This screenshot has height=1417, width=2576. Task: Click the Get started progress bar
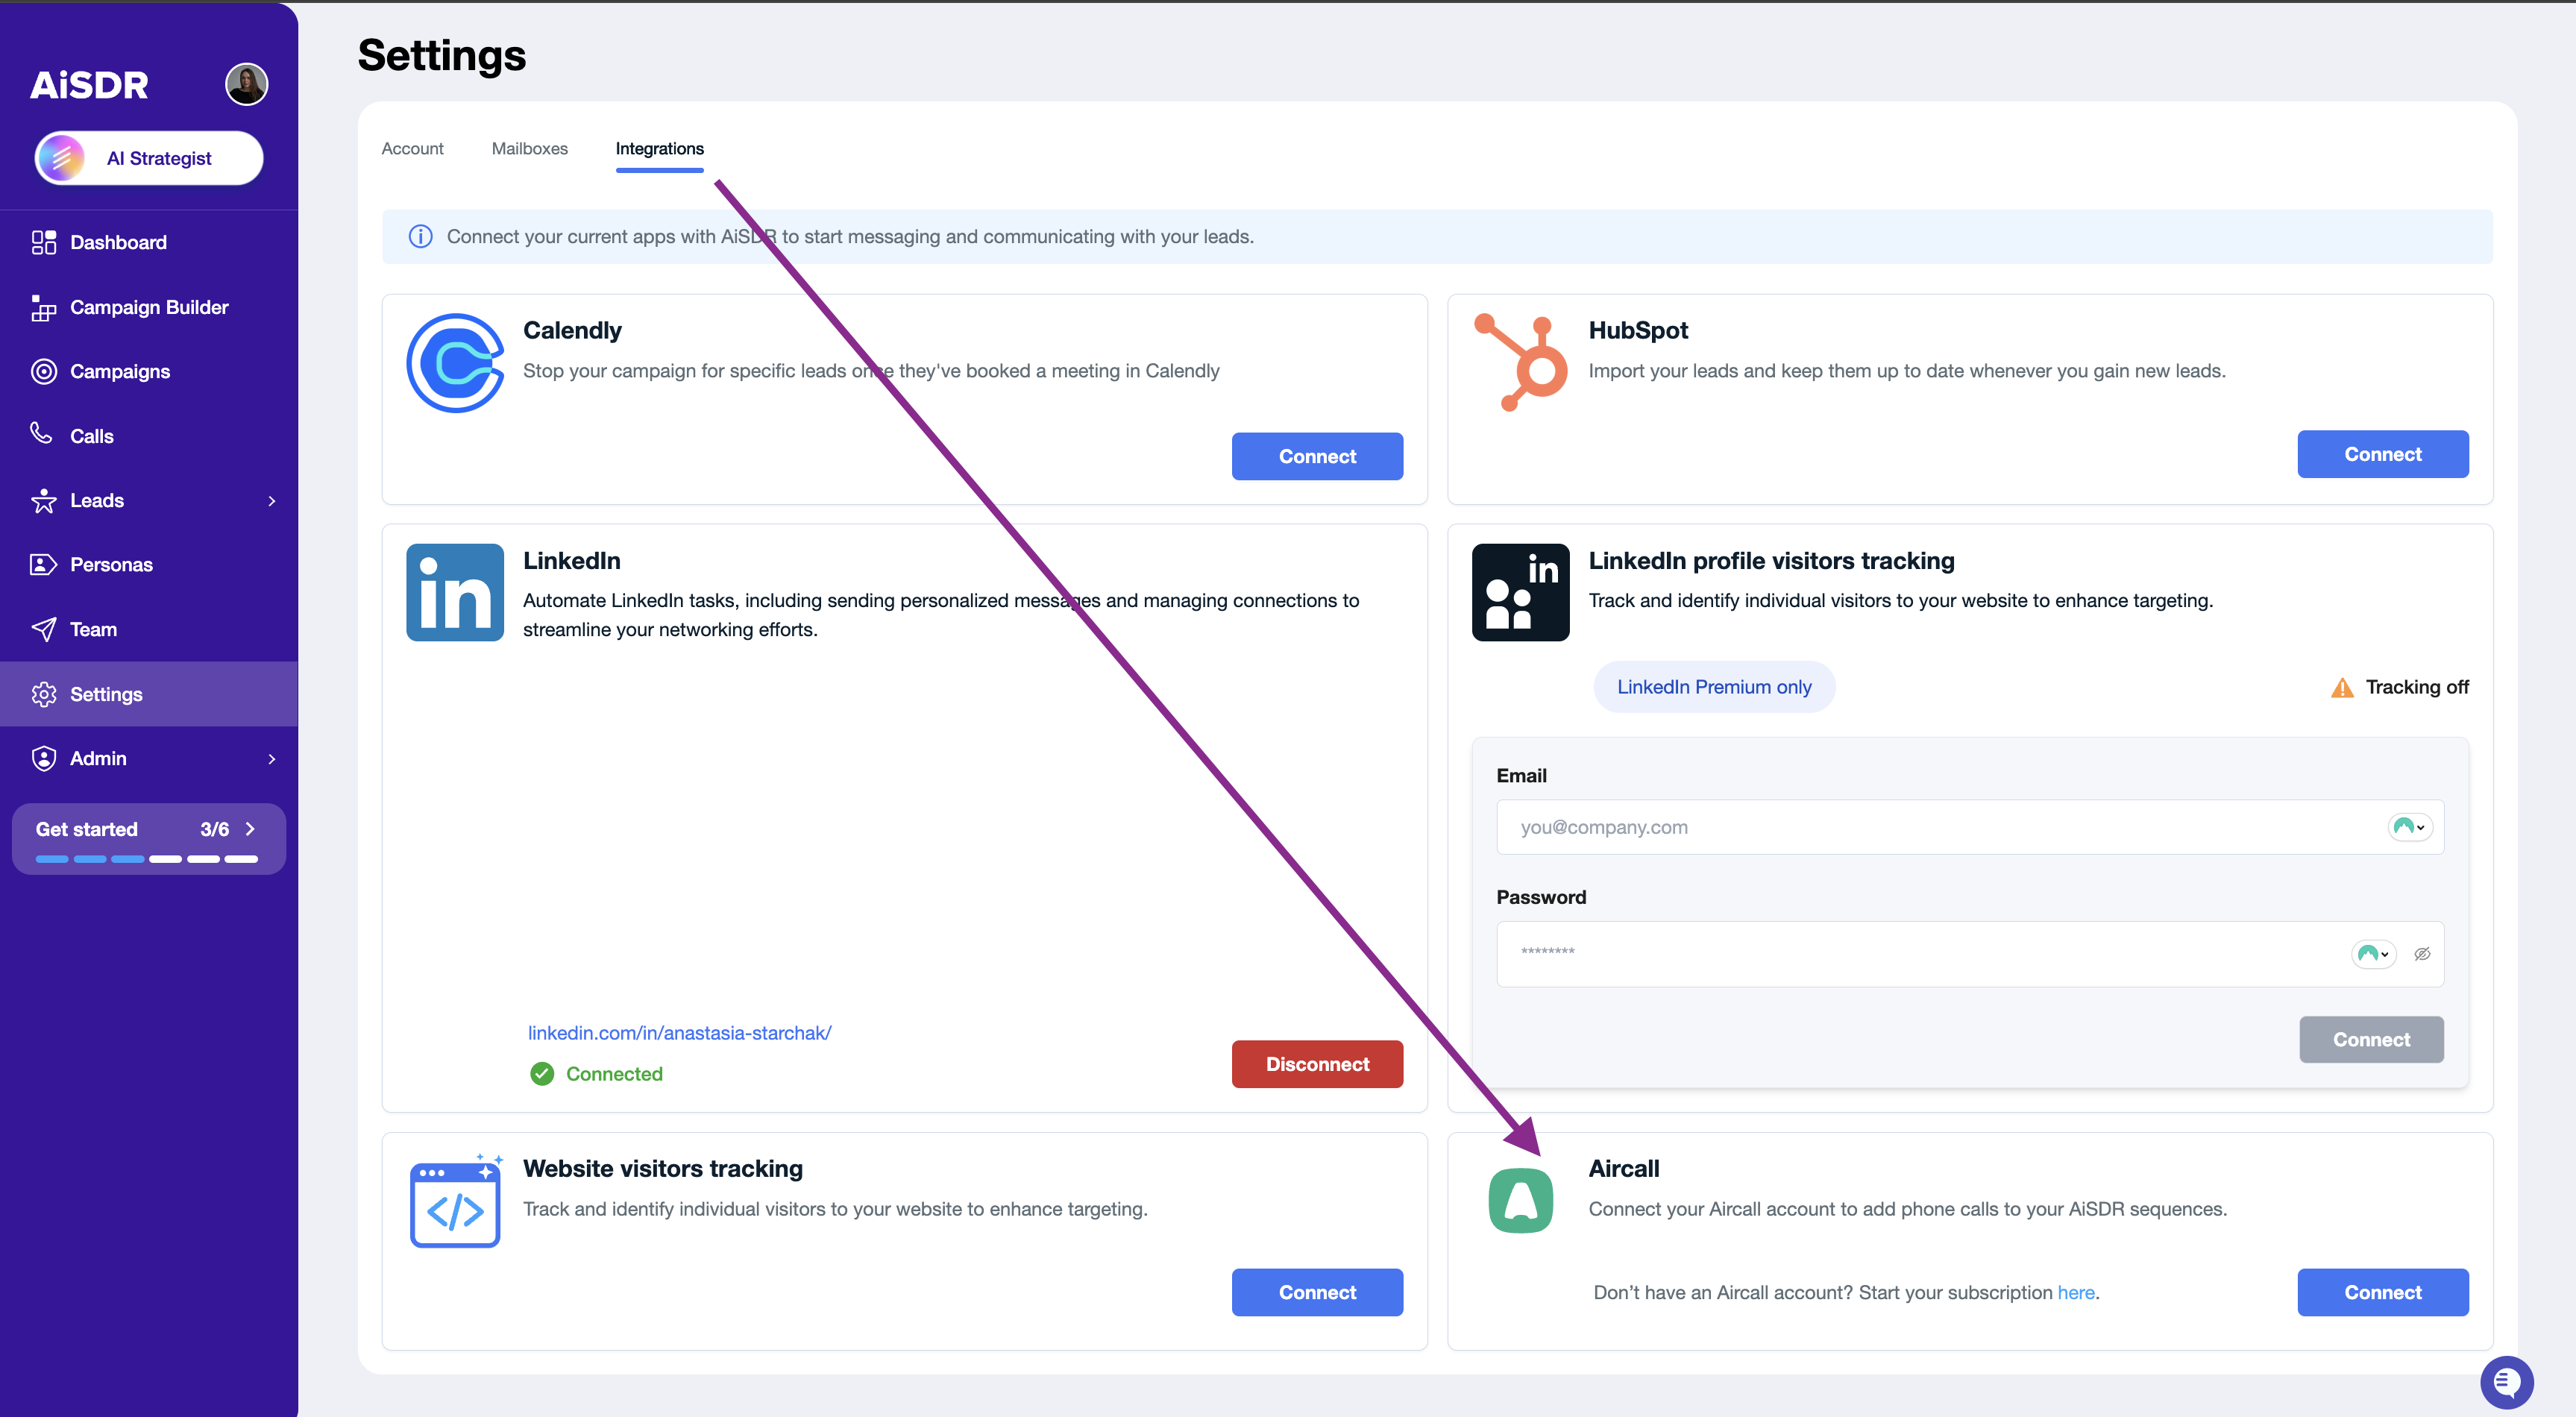tap(147, 859)
